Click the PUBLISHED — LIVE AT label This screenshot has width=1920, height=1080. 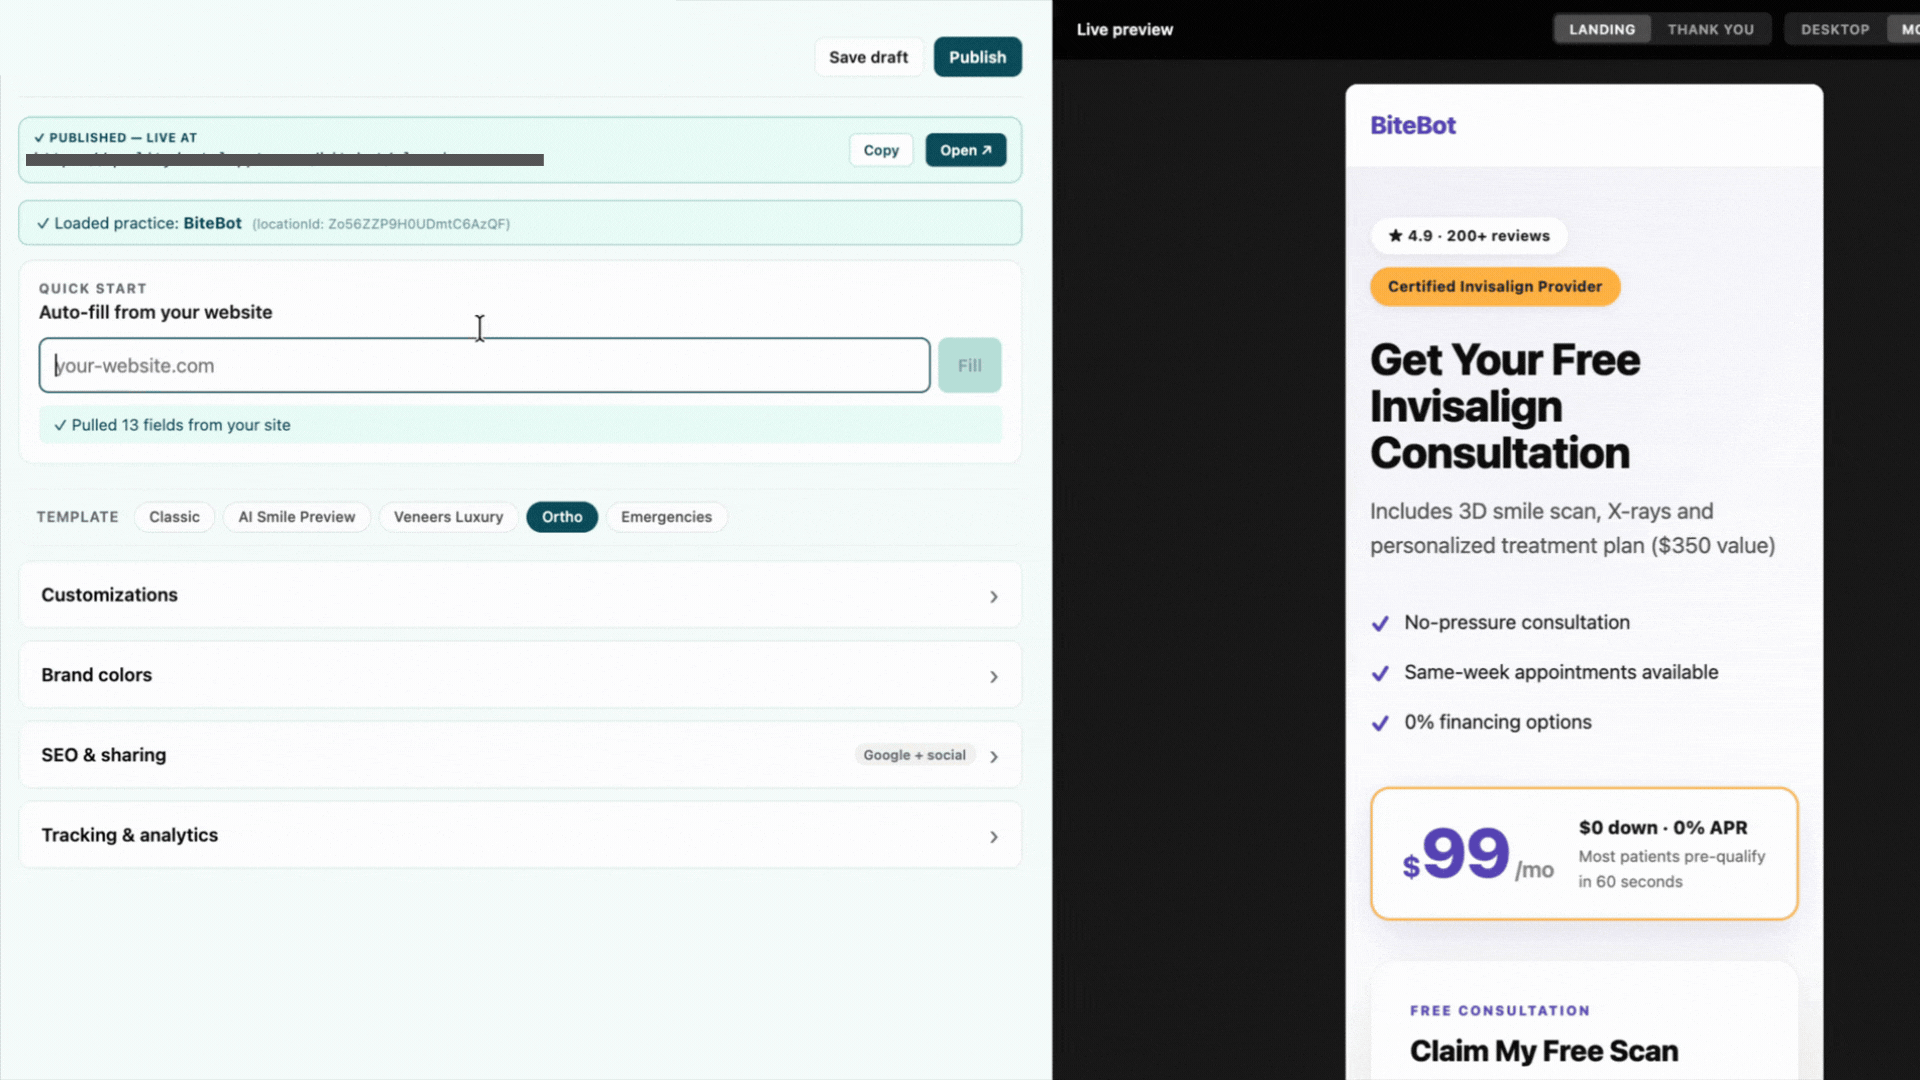[x=116, y=138]
